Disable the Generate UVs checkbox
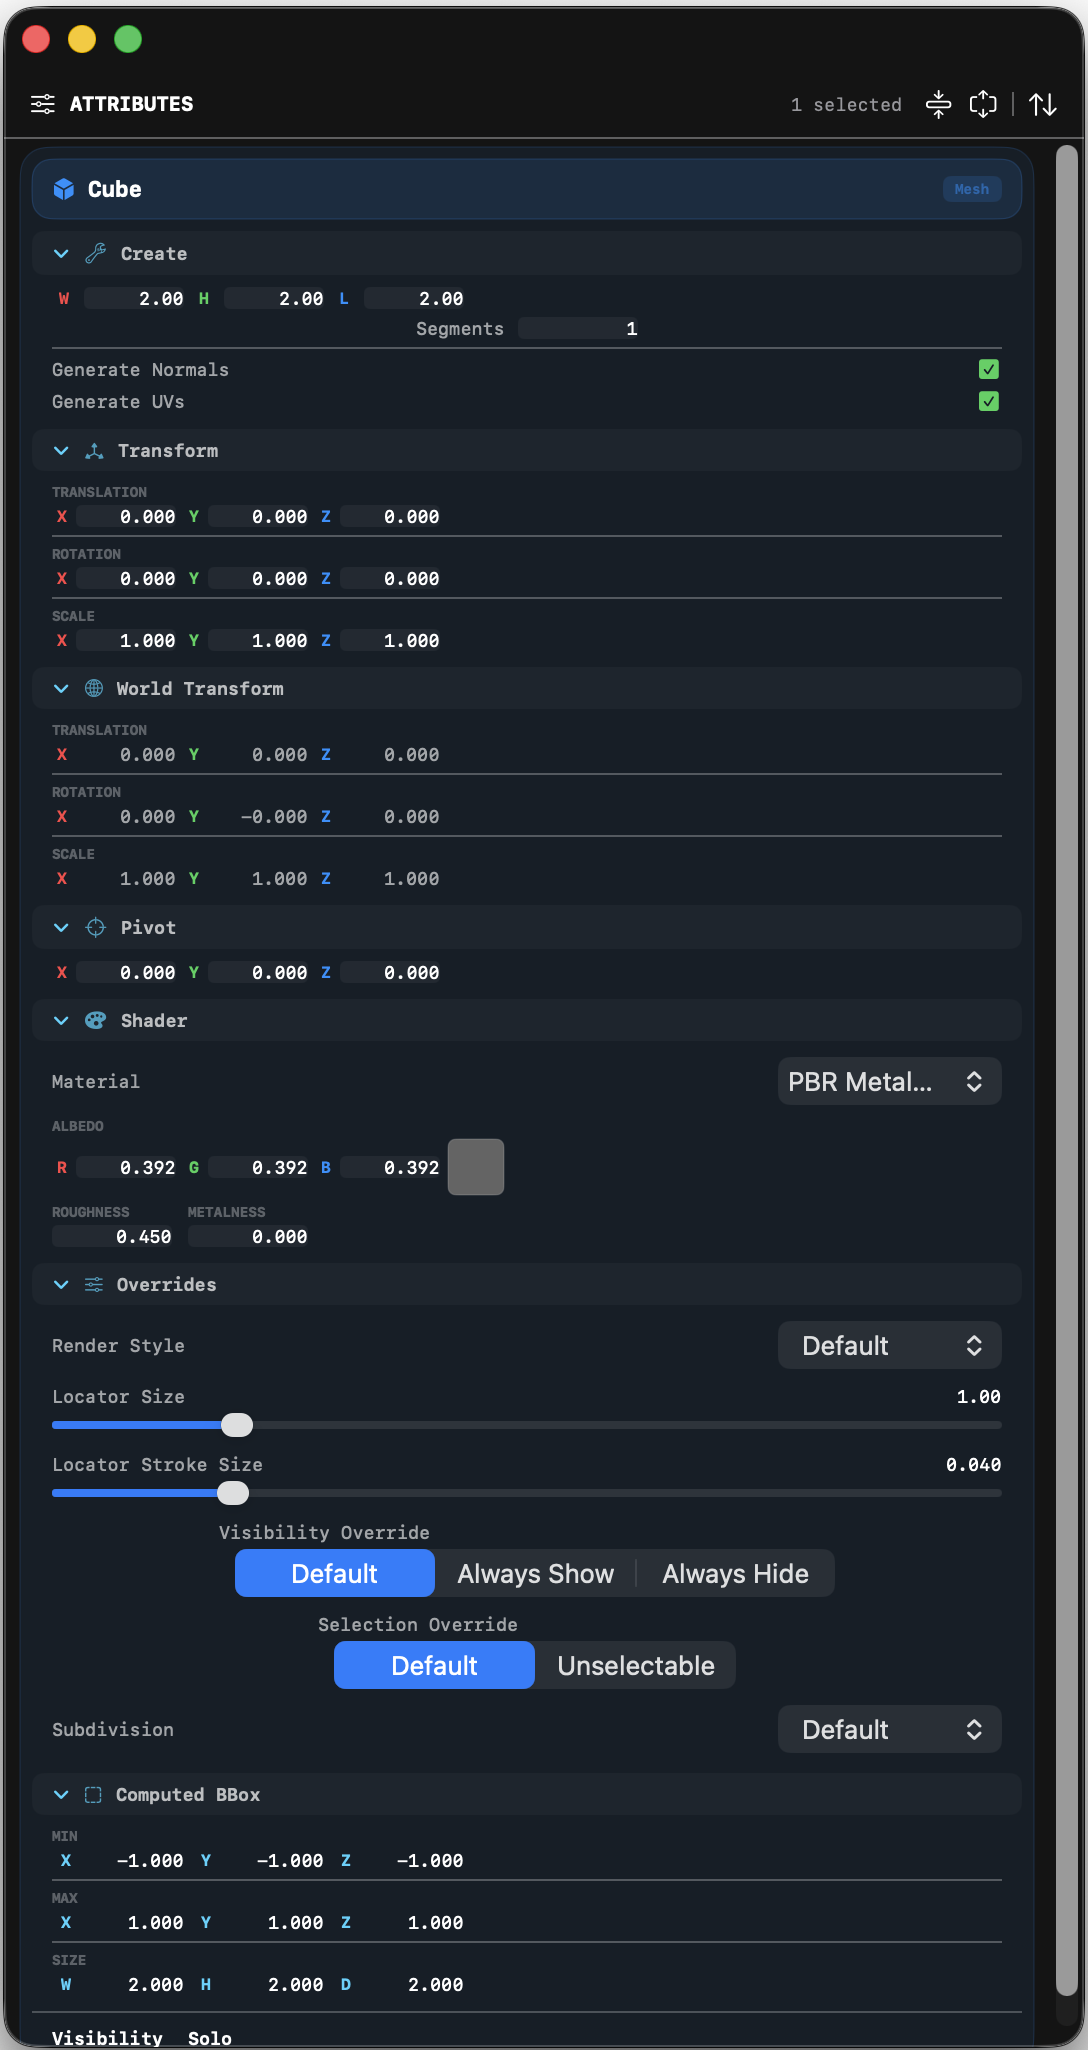This screenshot has width=1088, height=2050. (x=989, y=401)
